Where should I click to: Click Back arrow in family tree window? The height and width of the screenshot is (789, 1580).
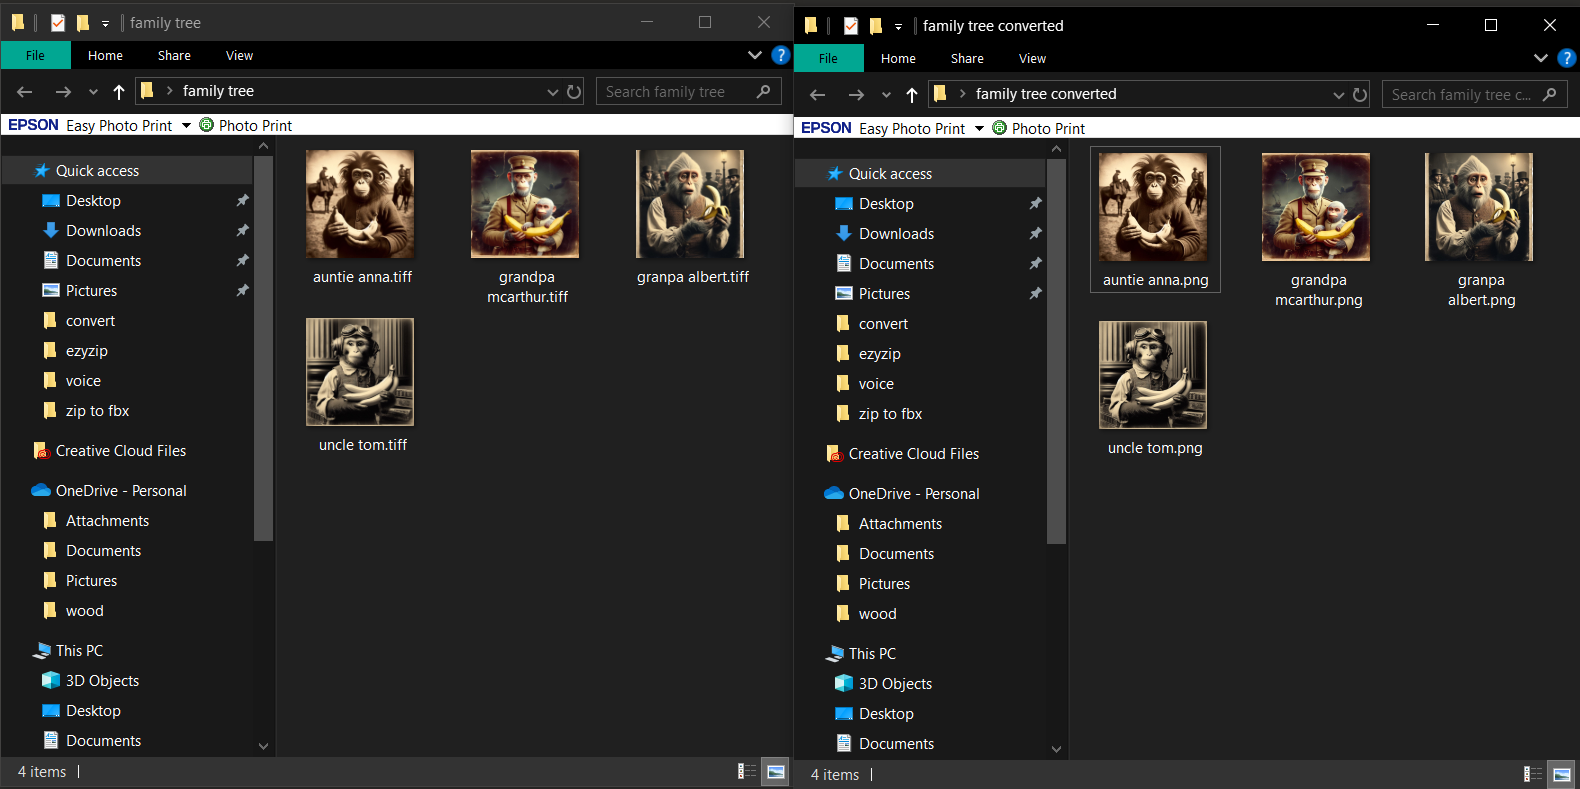pos(25,92)
